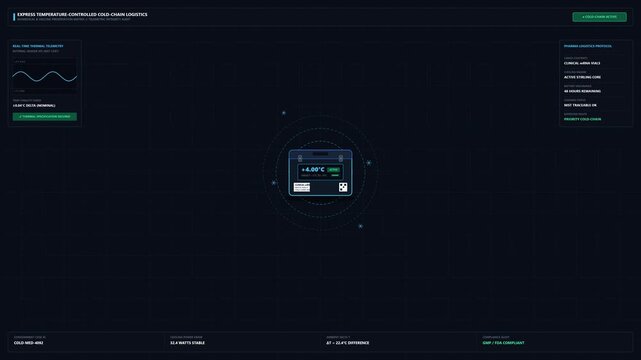Click the right latch on the cooler lid
The height and width of the screenshot is (360, 641).
341,158
